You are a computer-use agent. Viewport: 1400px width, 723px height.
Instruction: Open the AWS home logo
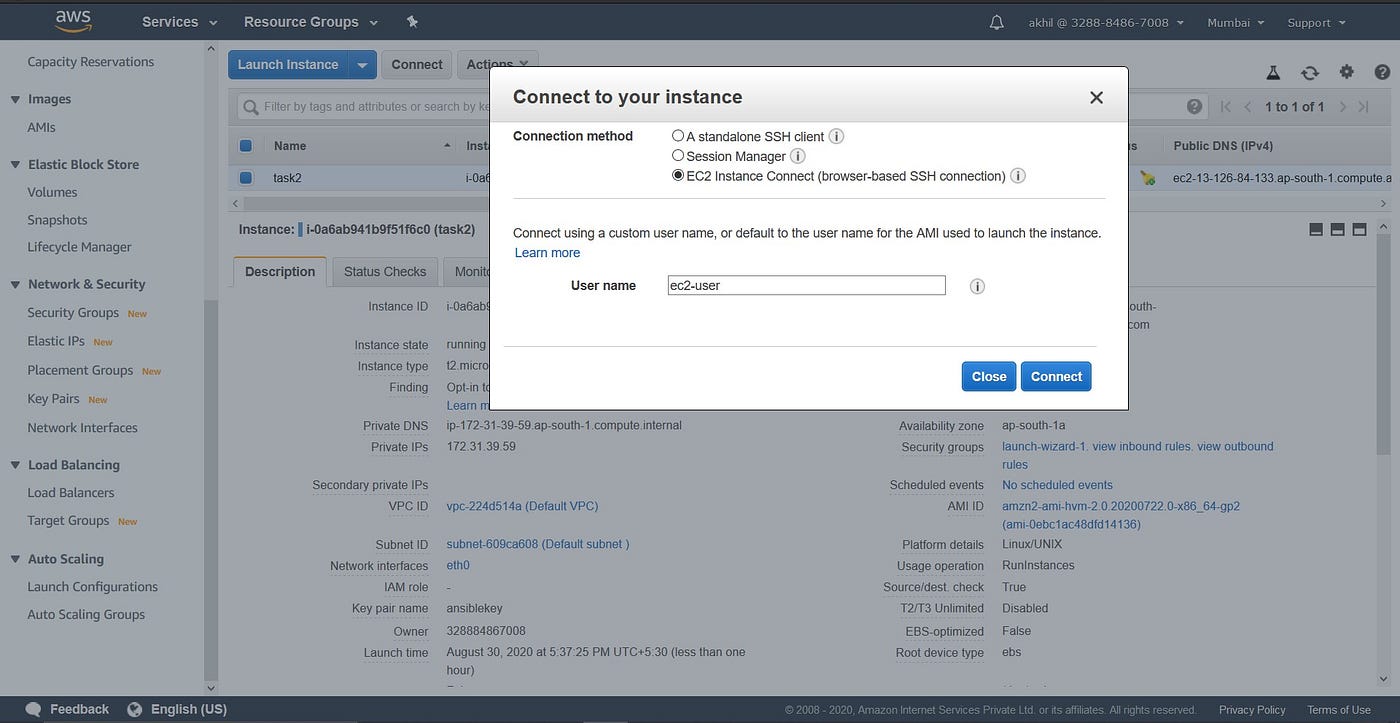(x=73, y=21)
